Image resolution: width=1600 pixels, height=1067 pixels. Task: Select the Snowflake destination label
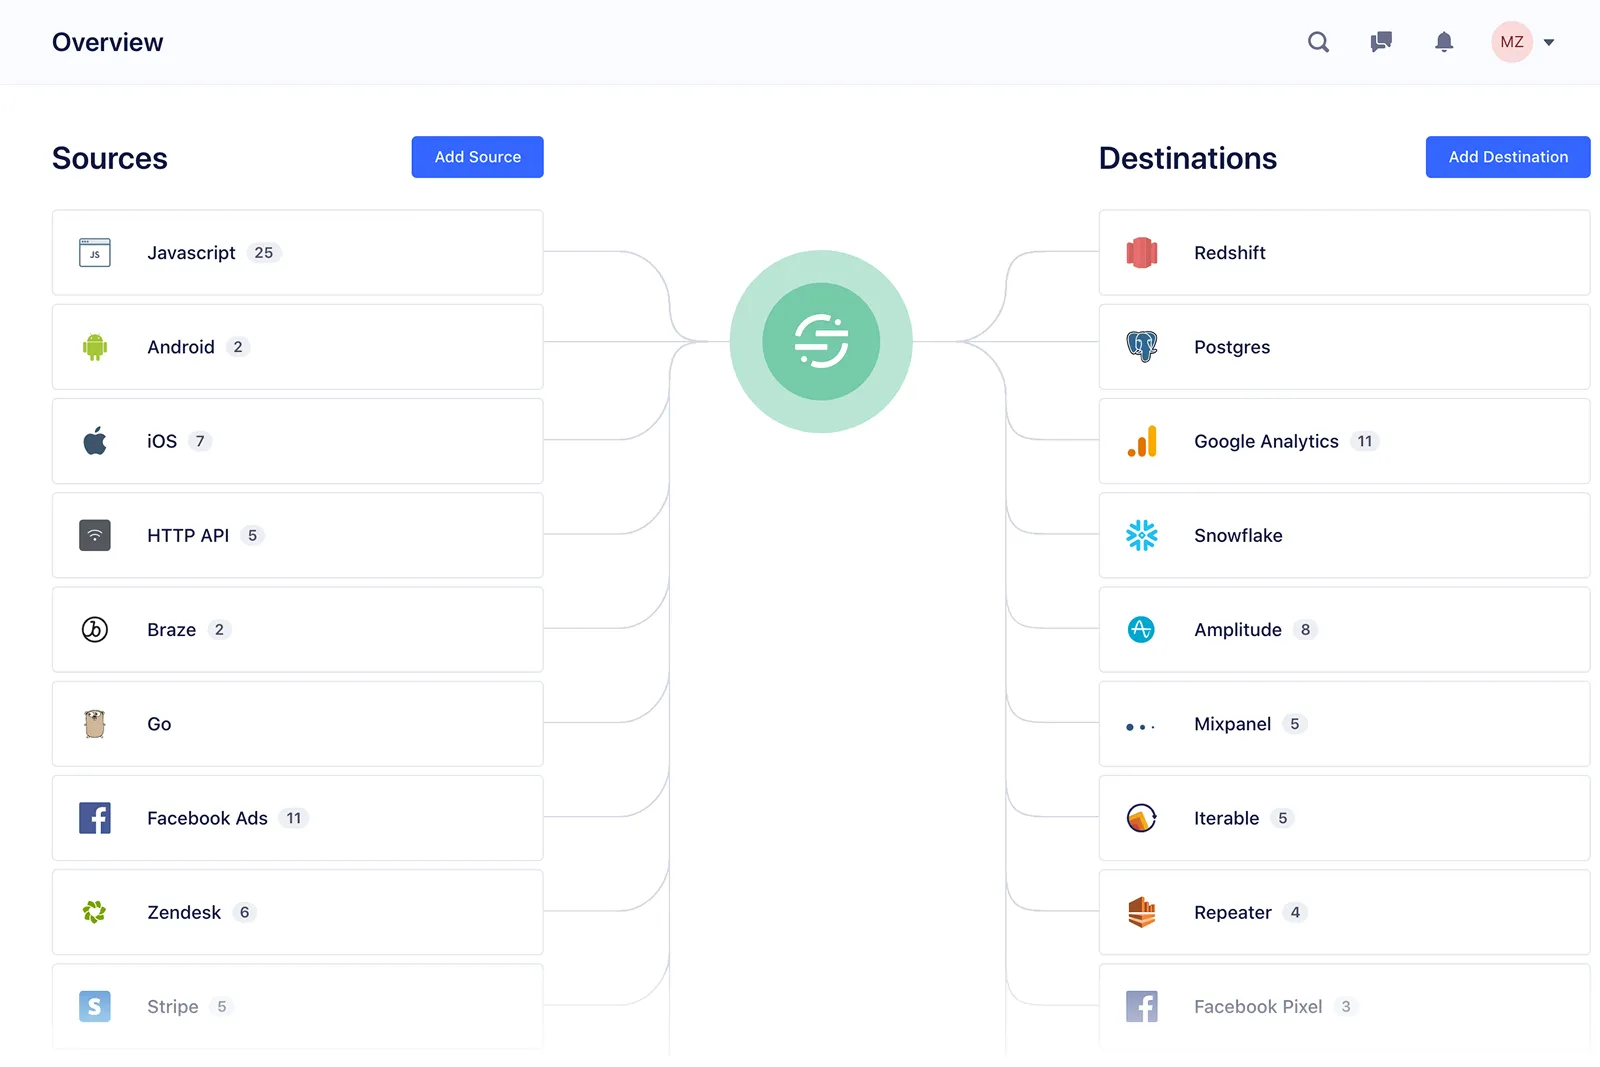pyautogui.click(x=1238, y=535)
